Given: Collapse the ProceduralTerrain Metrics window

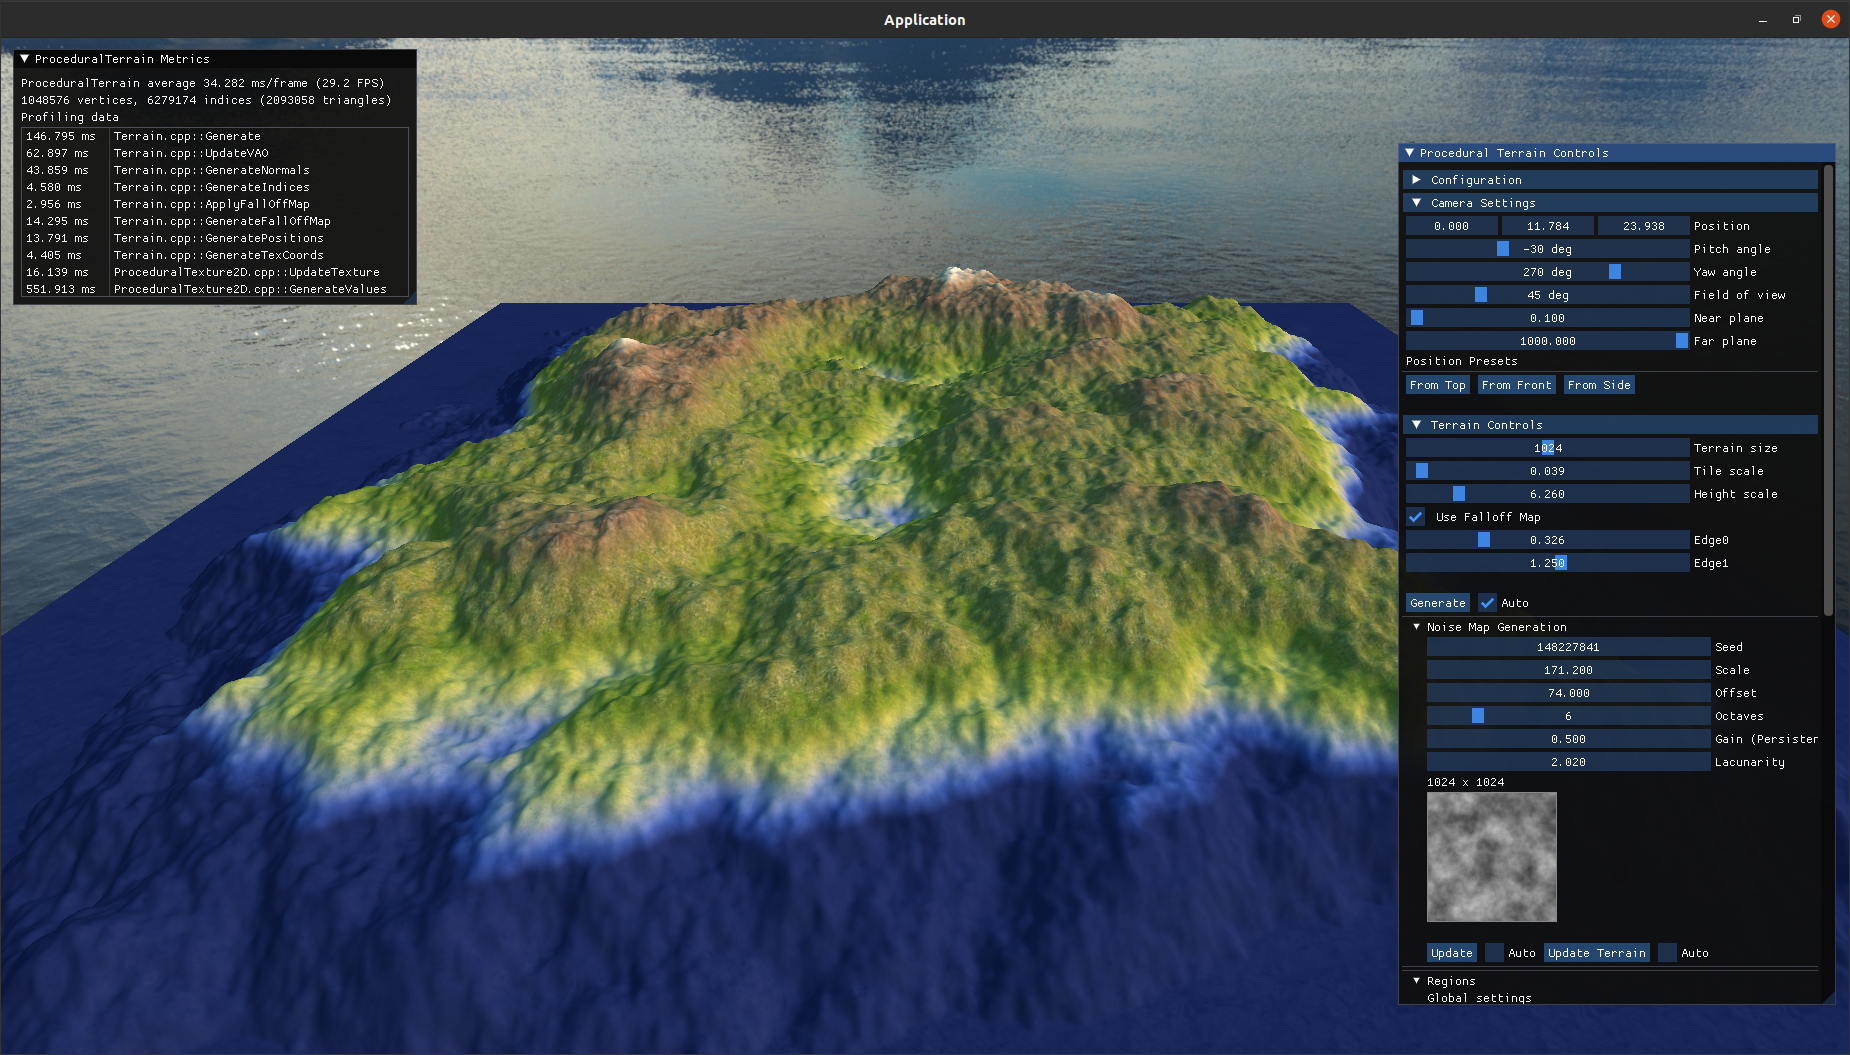Looking at the screenshot, I should point(25,59).
